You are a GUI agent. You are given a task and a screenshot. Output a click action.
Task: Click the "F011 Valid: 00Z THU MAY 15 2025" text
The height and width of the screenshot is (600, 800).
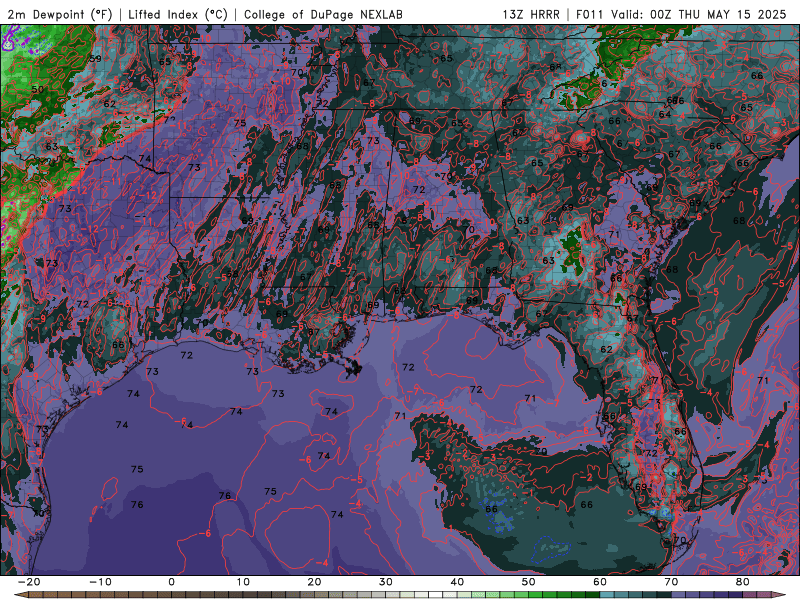pyautogui.click(x=681, y=14)
